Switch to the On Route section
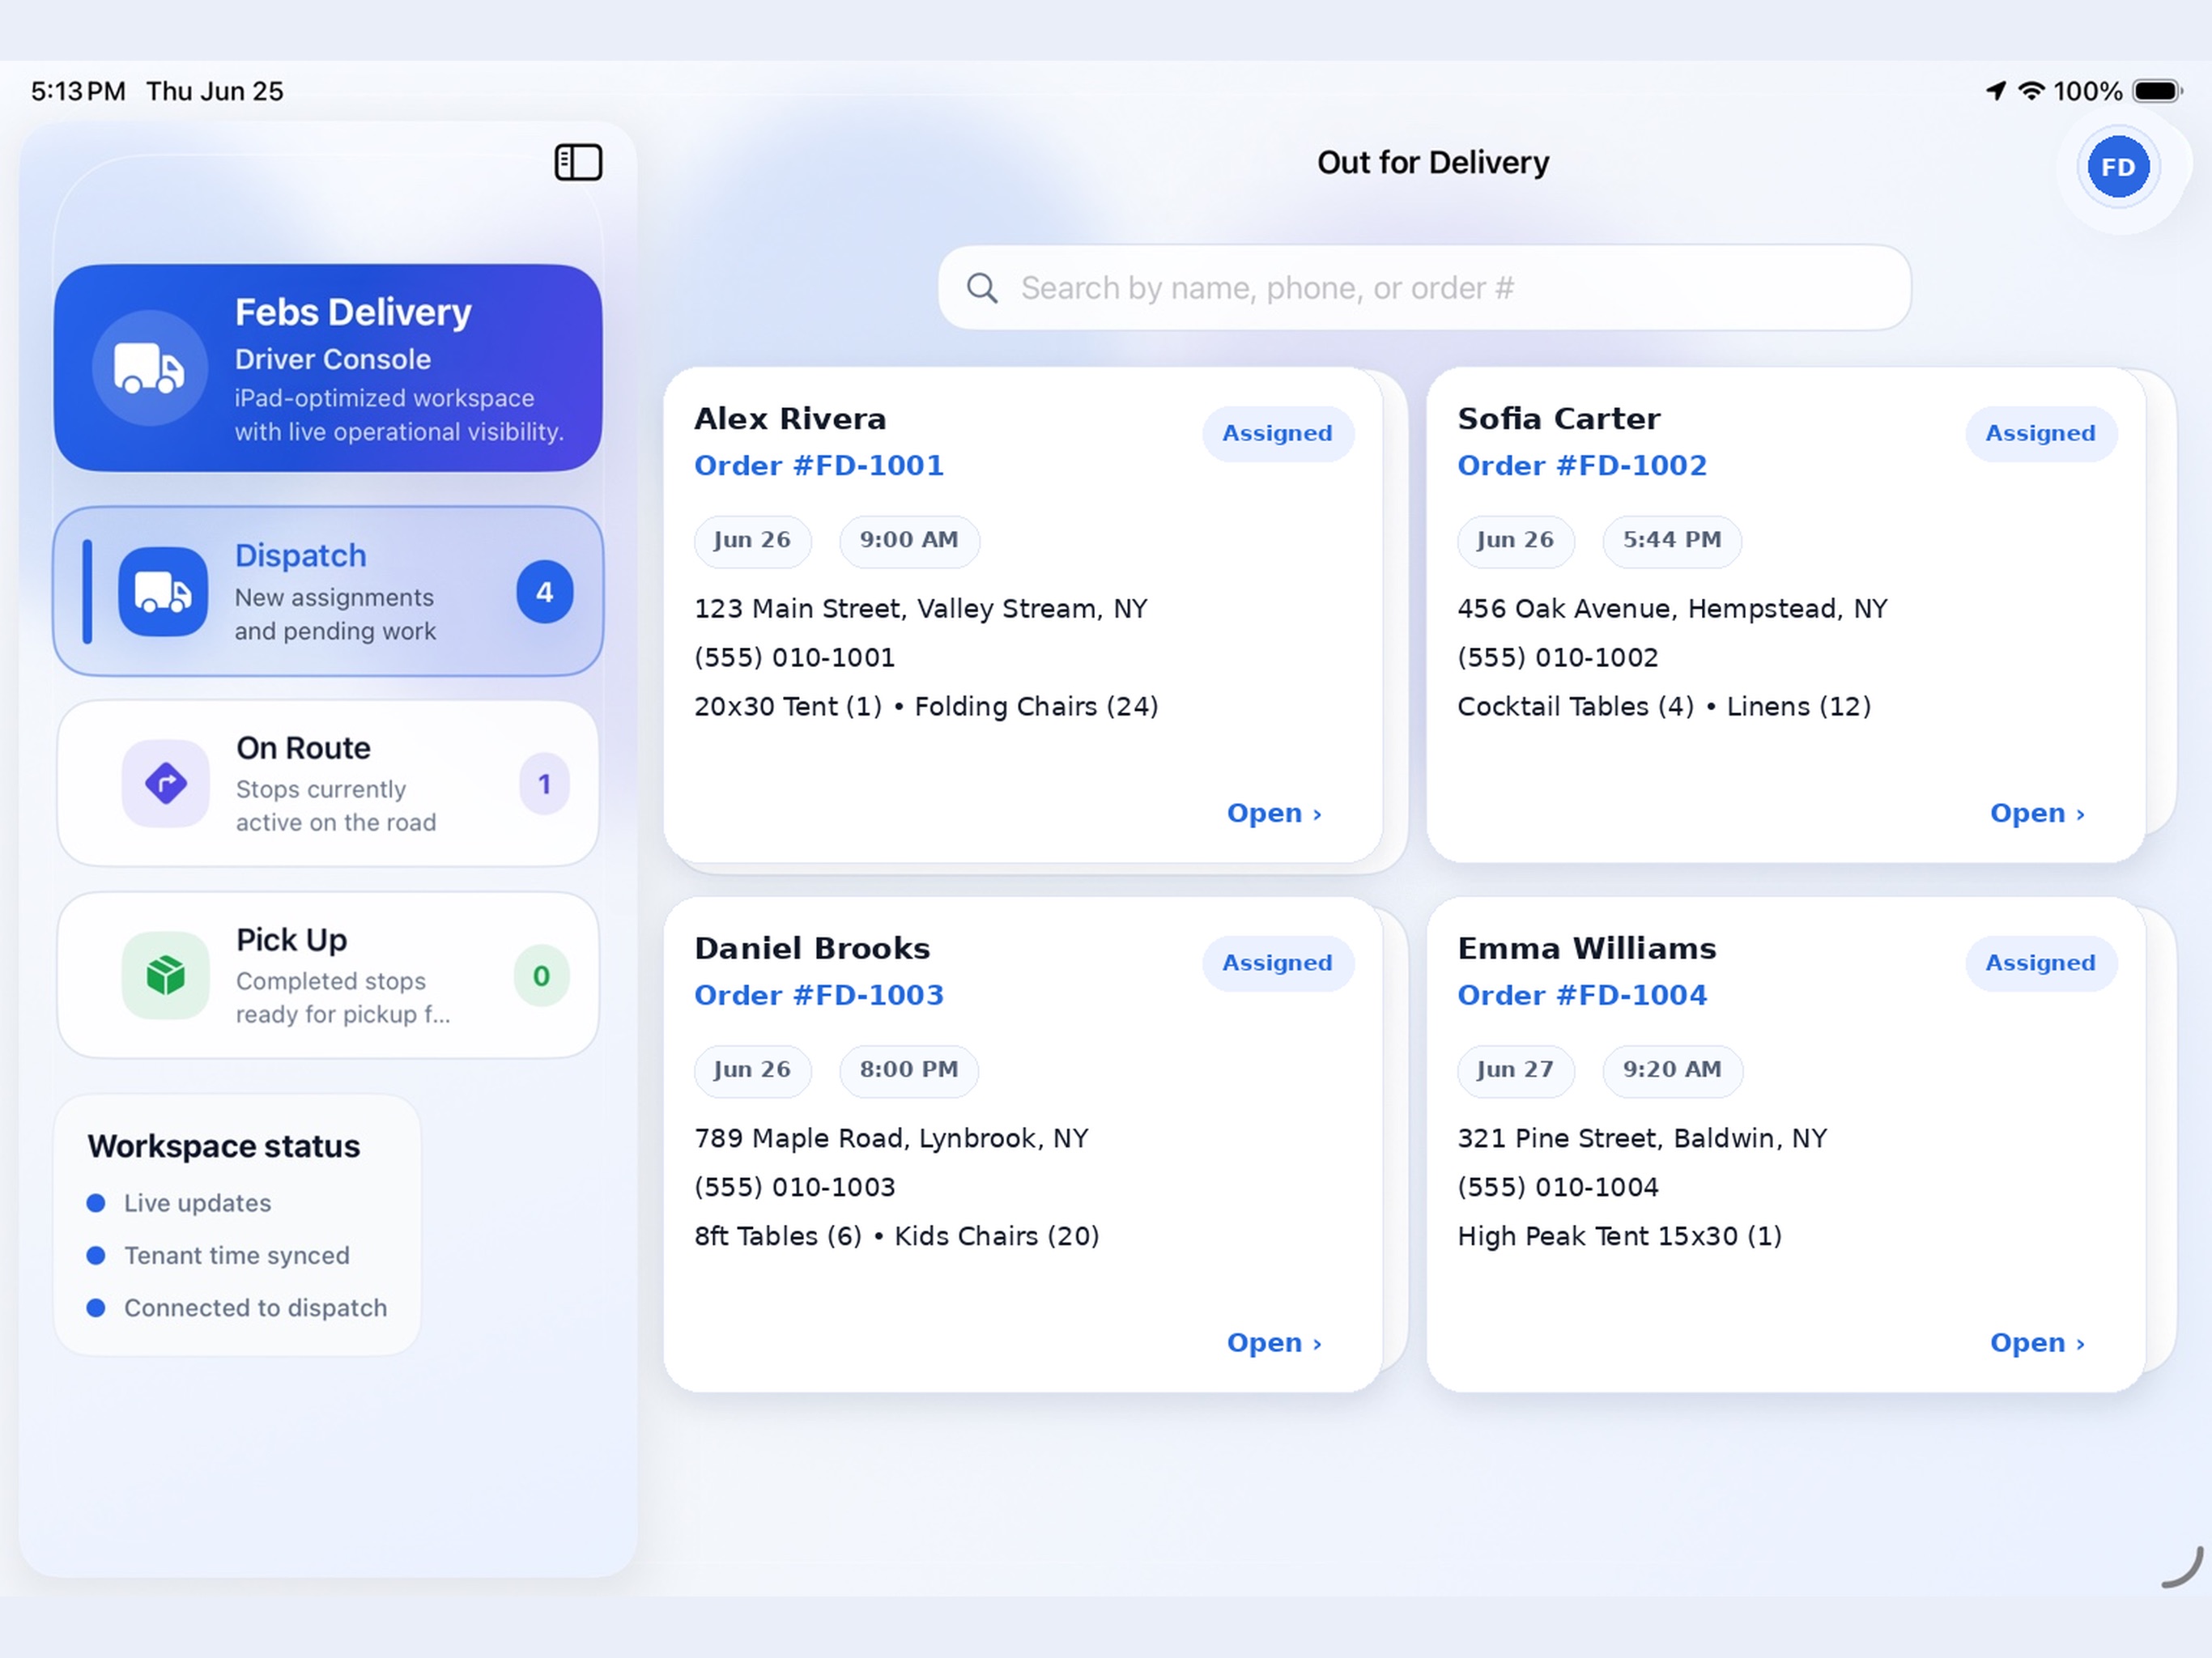Screen dimensions: 2212x1658 coord(328,783)
